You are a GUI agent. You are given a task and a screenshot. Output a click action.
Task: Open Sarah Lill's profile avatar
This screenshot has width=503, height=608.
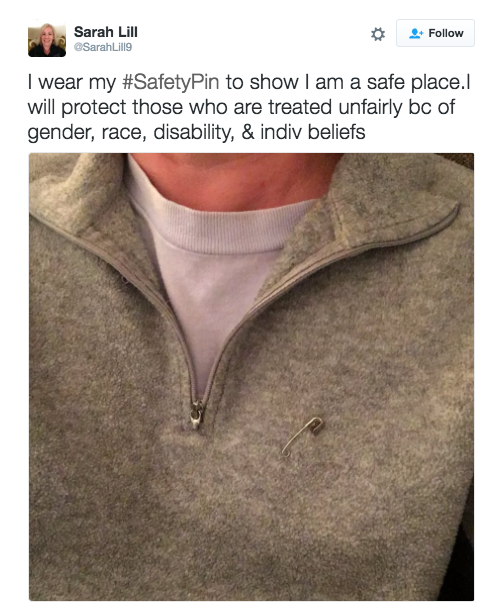point(47,40)
